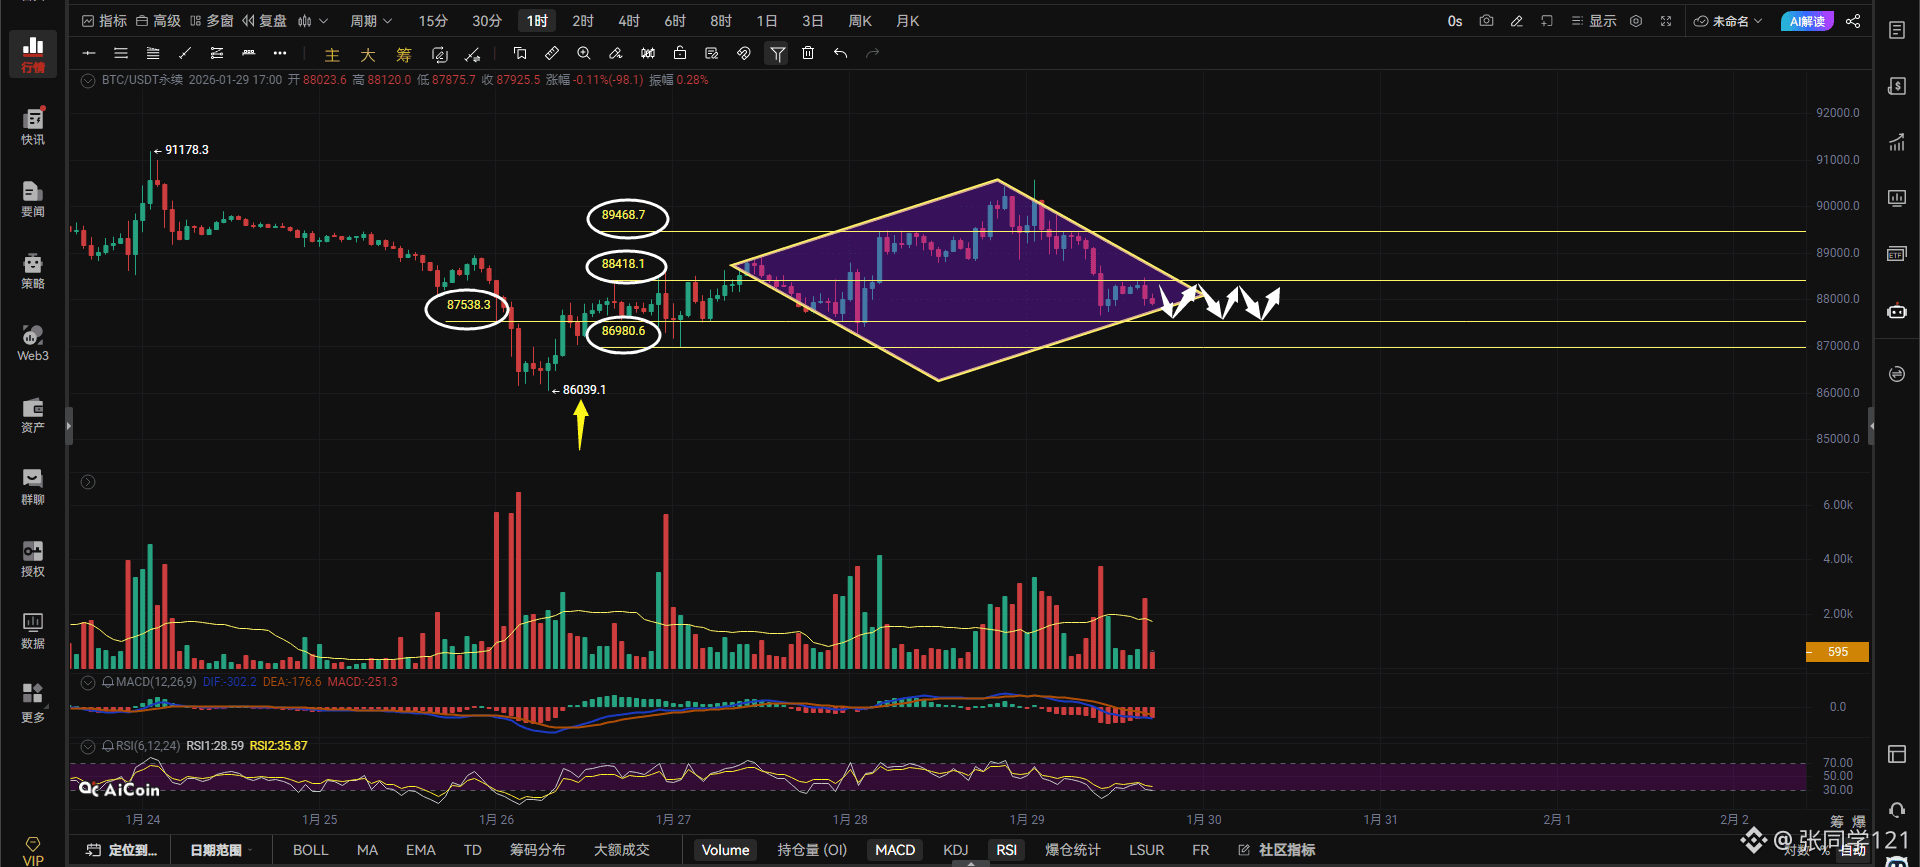Select the horizontal line drawing tool
Image resolution: width=1920 pixels, height=867 pixels.
[x=89, y=53]
